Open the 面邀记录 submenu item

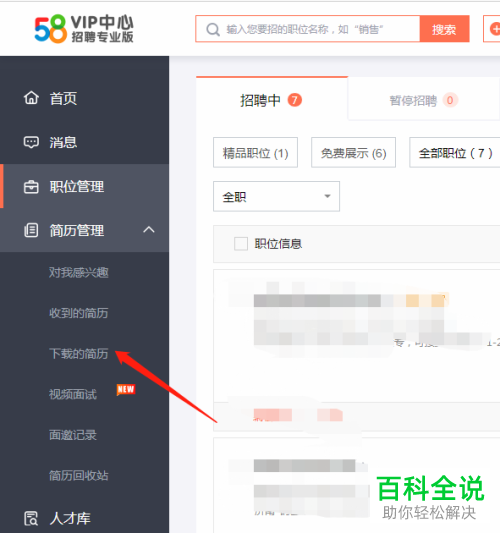click(73, 435)
